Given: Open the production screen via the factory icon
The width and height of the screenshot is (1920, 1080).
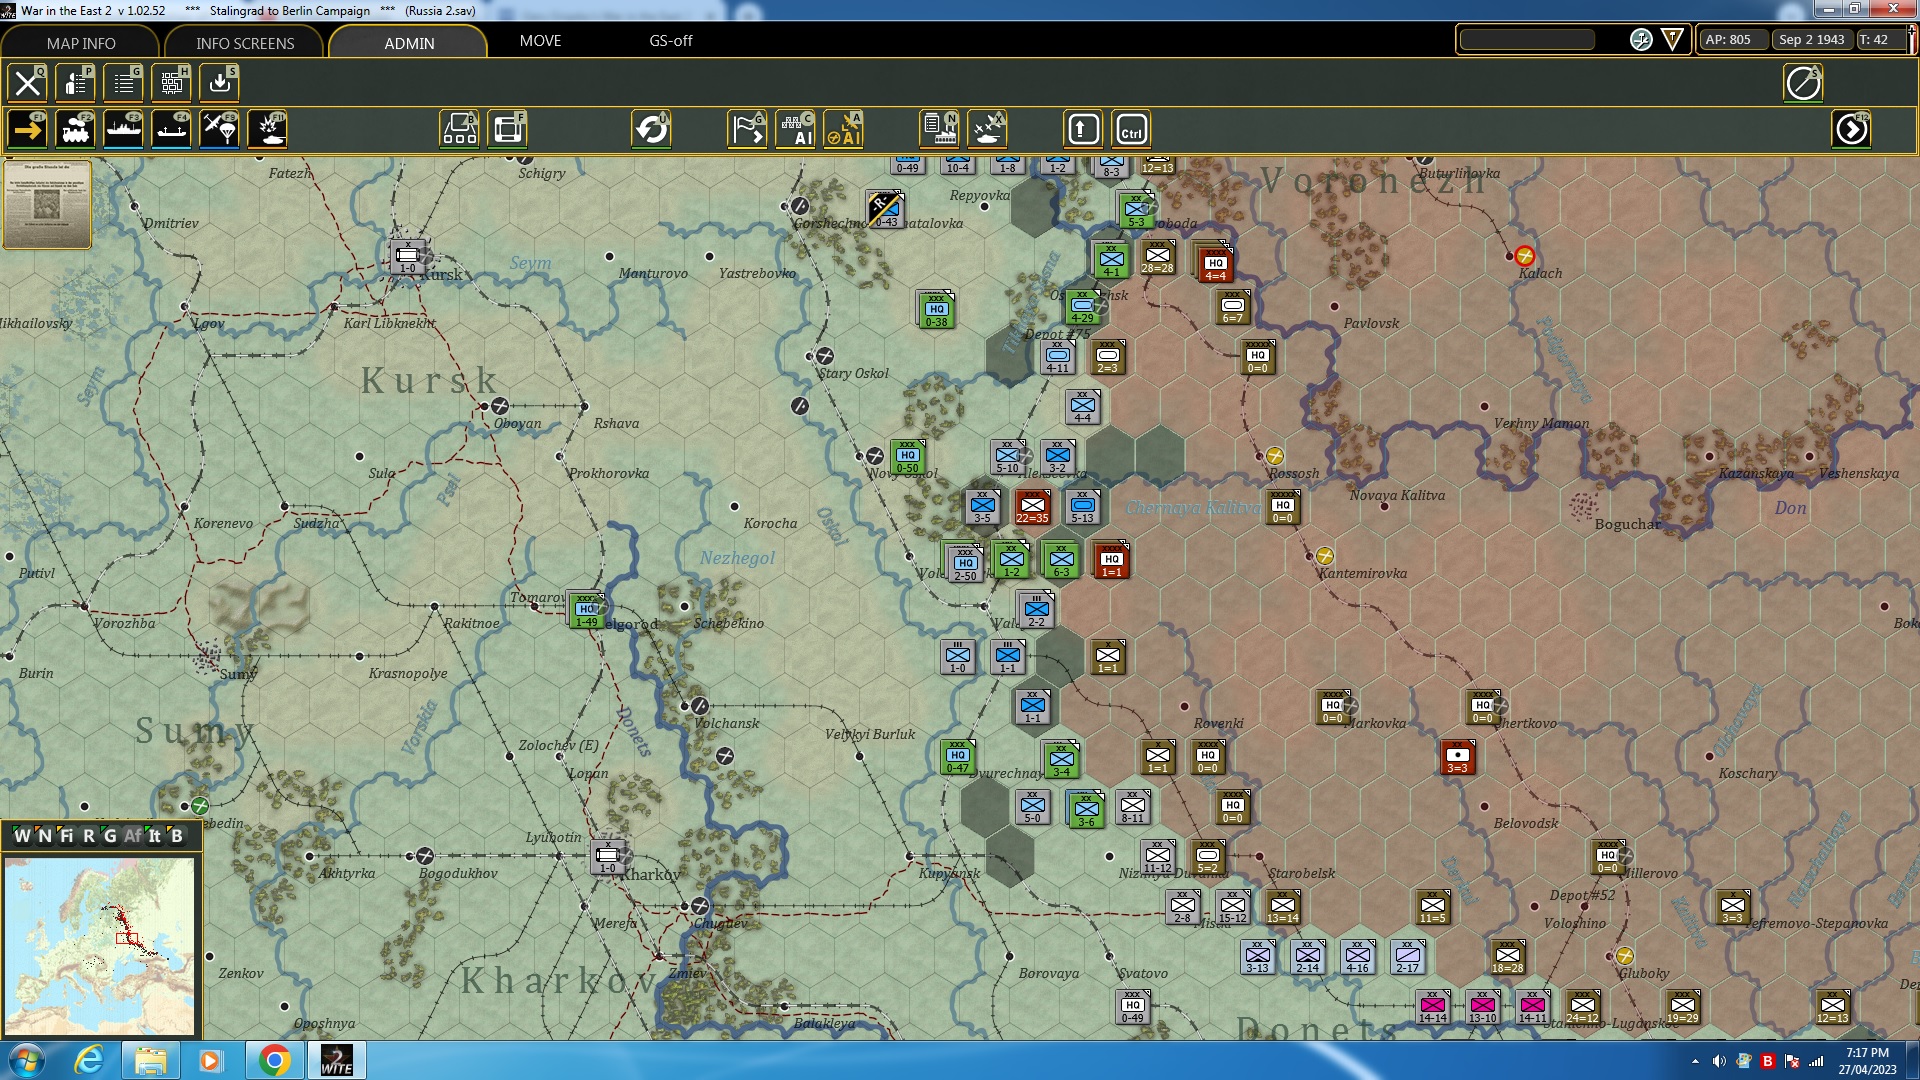Looking at the screenshot, I should point(938,128).
